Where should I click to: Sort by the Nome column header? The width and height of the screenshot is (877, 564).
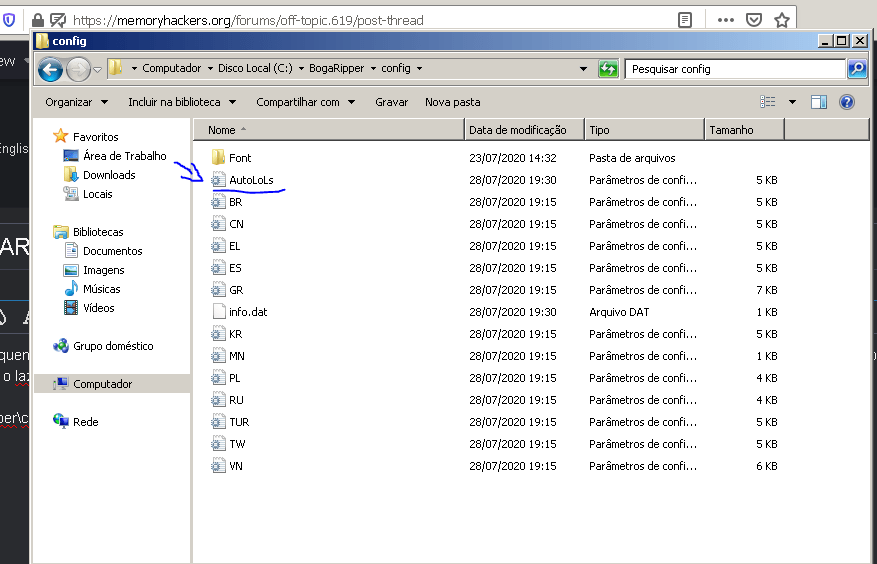point(329,130)
